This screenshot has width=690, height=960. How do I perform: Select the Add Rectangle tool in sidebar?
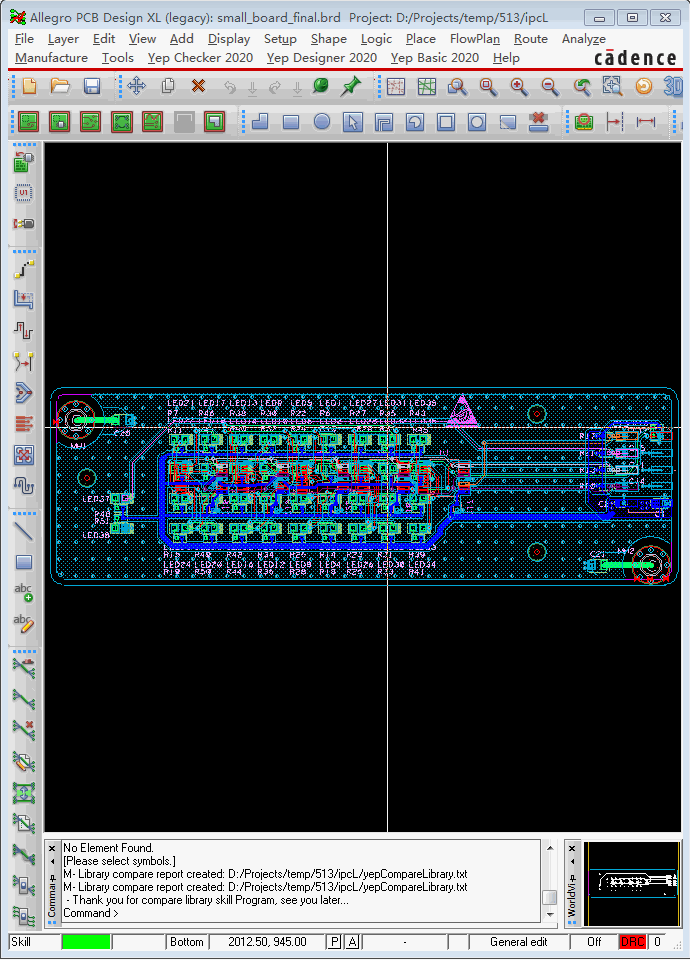(24, 562)
